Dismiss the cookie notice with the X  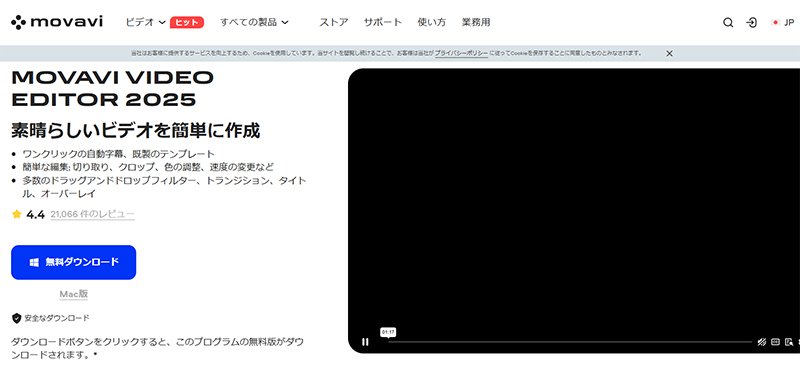point(669,53)
